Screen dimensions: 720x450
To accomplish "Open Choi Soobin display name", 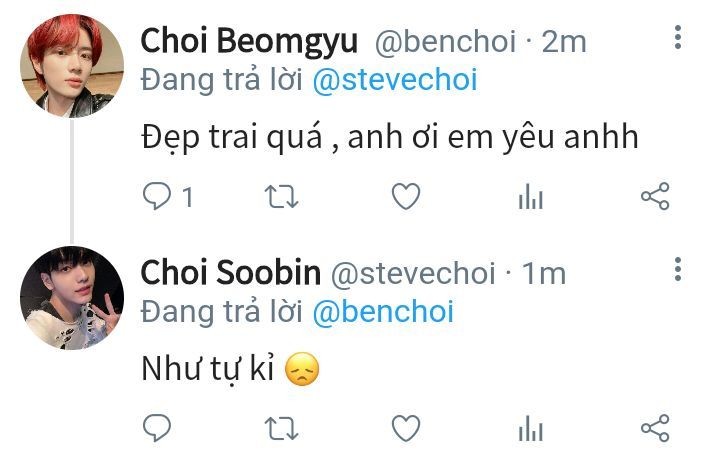I will [231, 272].
